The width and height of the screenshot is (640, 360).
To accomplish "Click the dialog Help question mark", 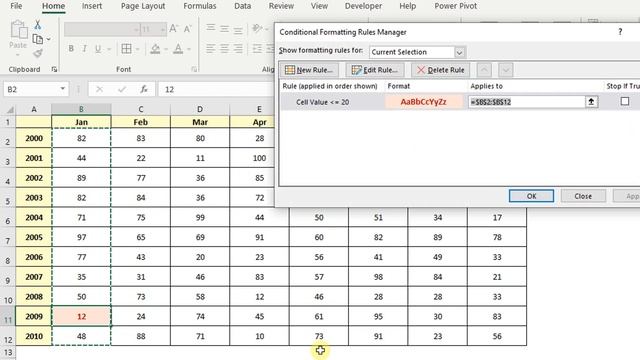I will tap(620, 32).
